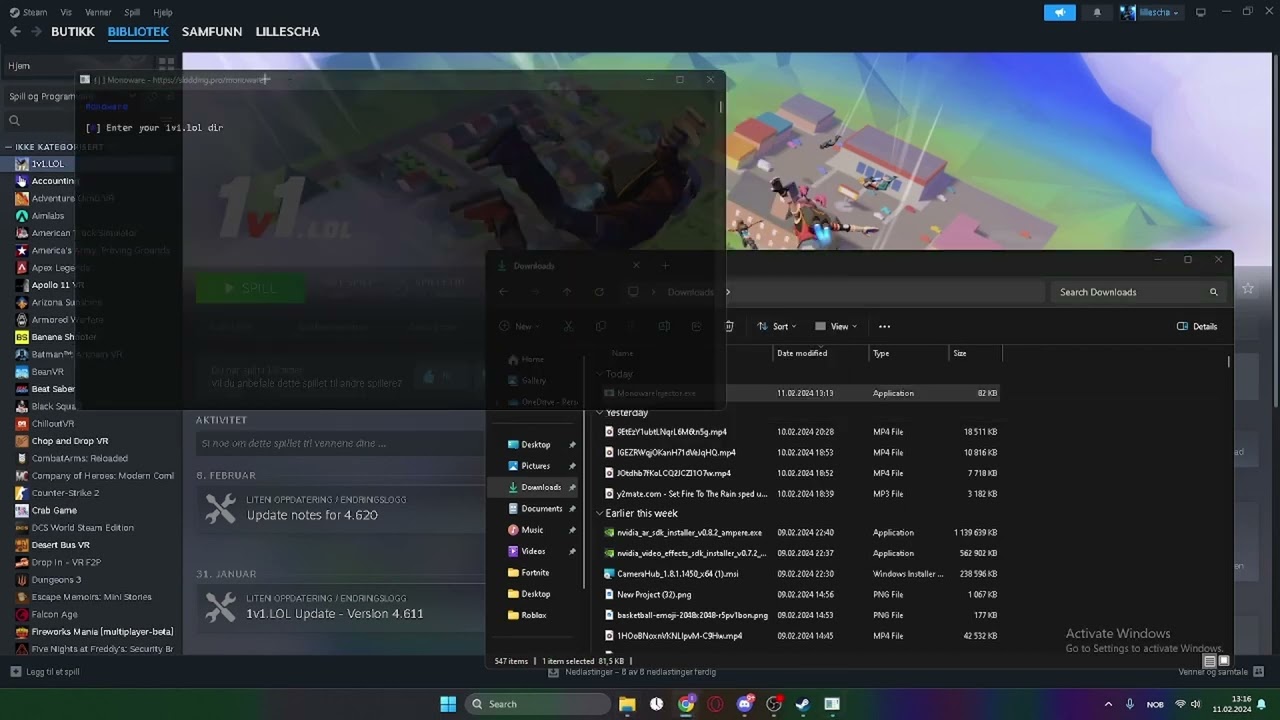The width and height of the screenshot is (1280, 720).
Task: Click the search magnifier in the Search Downloads box
Action: 1214,292
